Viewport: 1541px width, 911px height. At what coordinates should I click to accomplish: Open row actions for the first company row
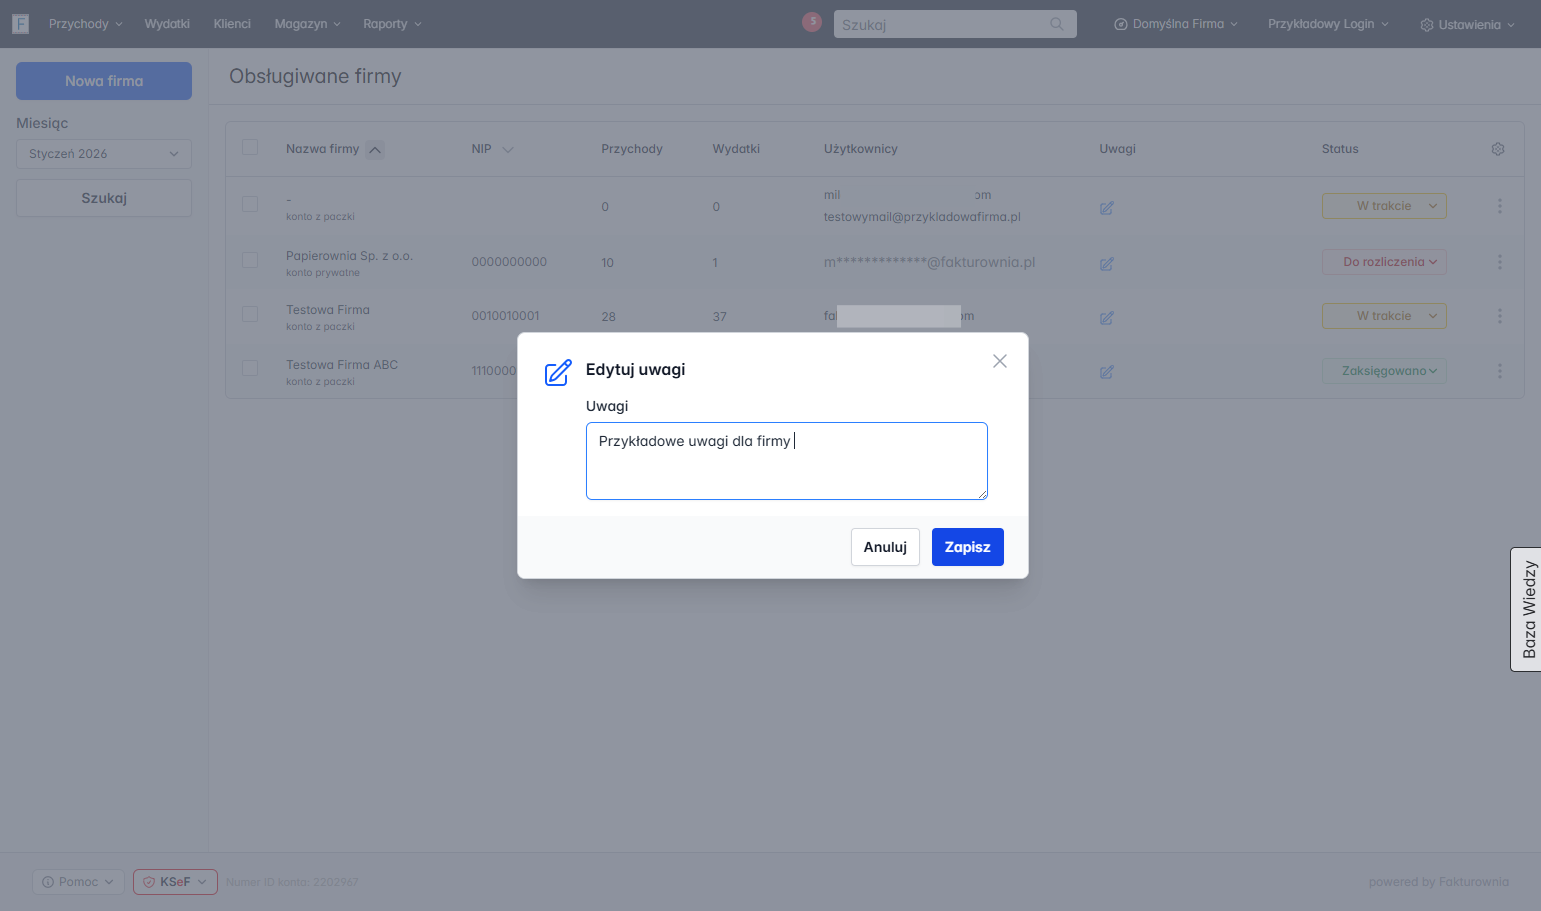pyautogui.click(x=1500, y=206)
